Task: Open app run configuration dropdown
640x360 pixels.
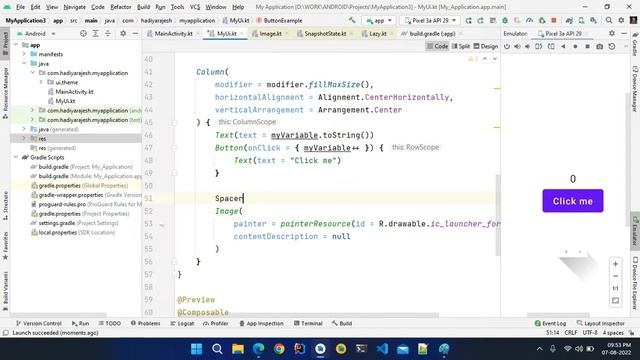Action: tap(379, 20)
